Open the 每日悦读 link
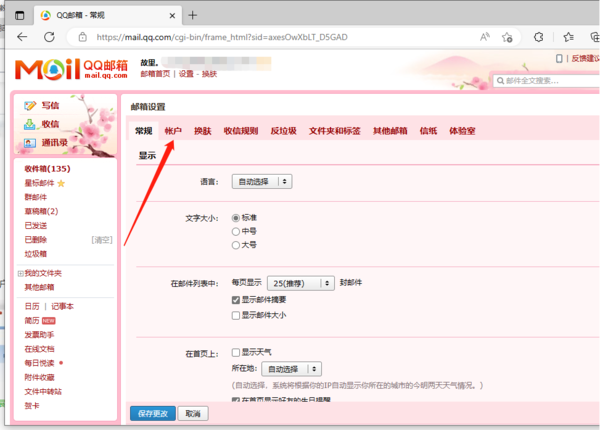Viewport: 600px width, 430px height. click(39, 363)
